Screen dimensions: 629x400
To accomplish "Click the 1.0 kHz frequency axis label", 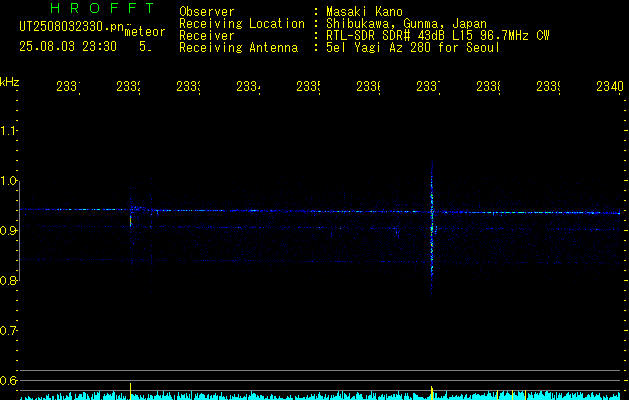I will (x=8, y=181).
